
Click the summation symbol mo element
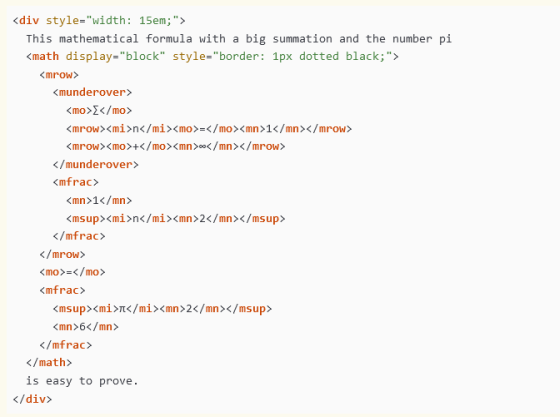pos(99,110)
